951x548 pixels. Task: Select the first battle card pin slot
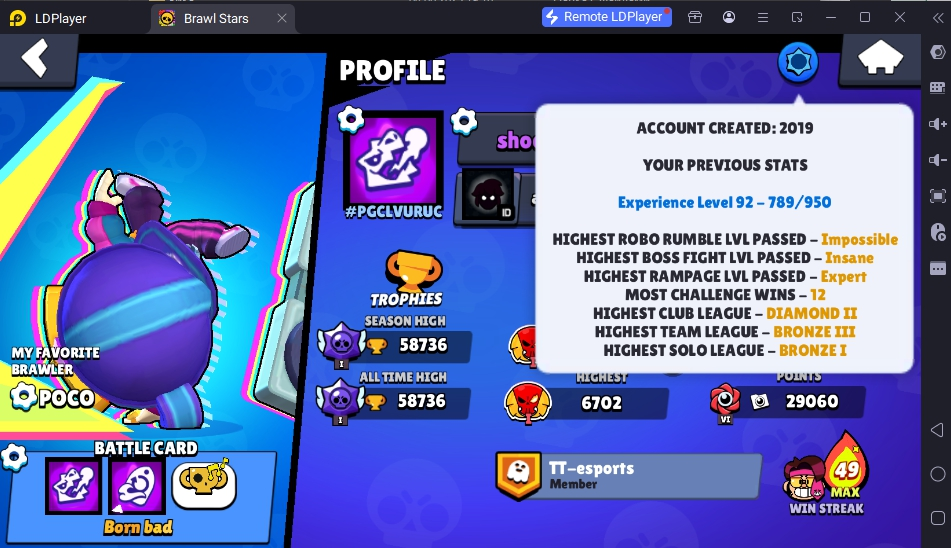pos(73,486)
